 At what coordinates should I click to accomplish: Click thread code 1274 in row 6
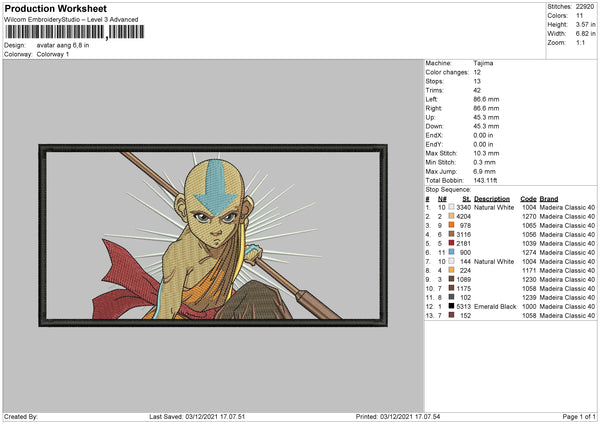pyautogui.click(x=529, y=253)
